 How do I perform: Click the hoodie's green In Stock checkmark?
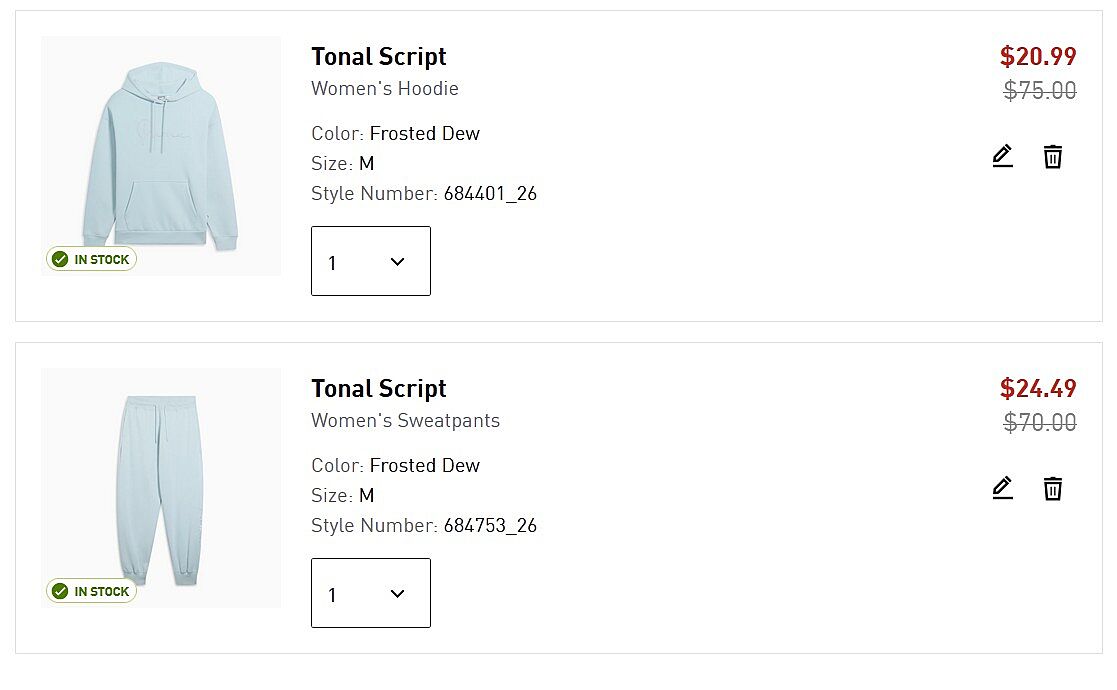pos(60,260)
